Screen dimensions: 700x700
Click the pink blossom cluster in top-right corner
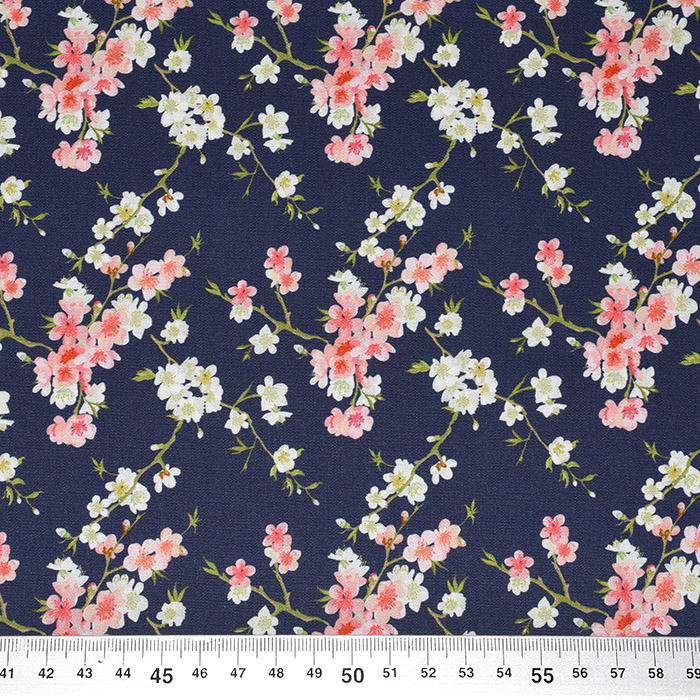coord(625,75)
